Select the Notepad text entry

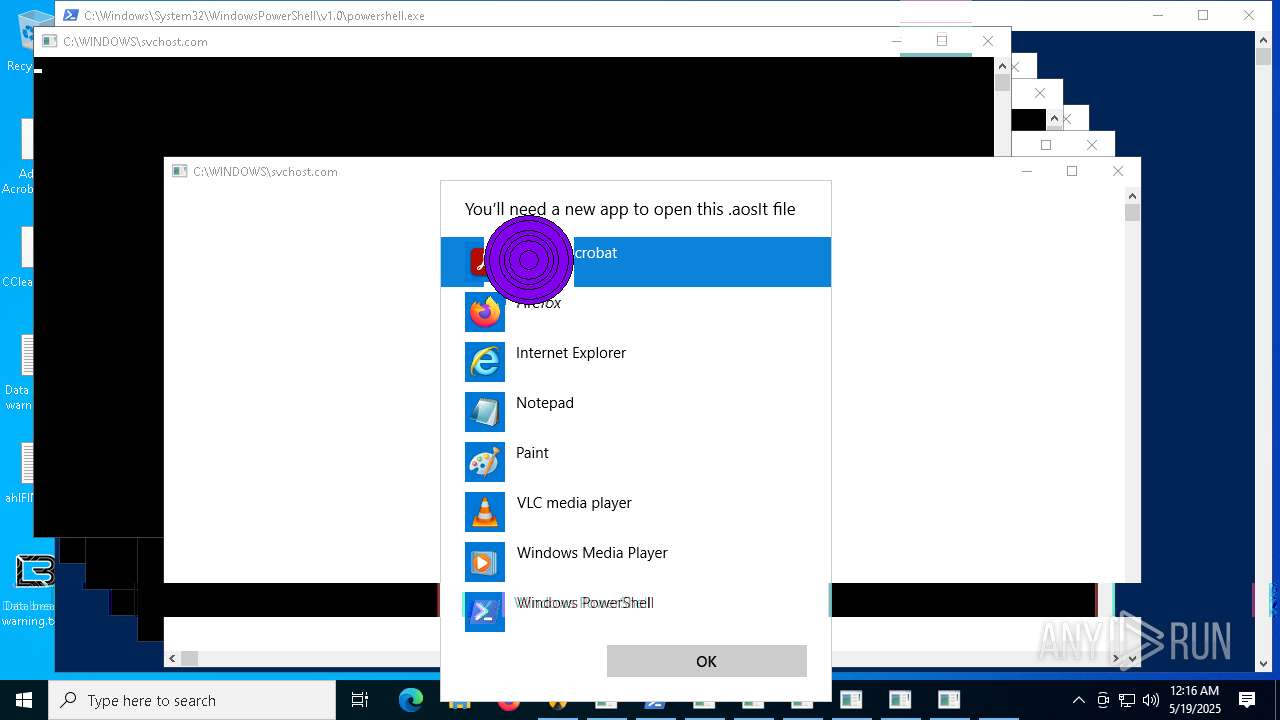545,403
